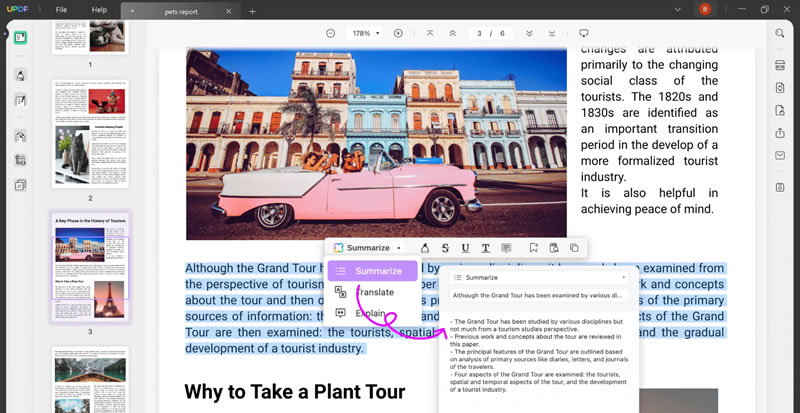Open the Reader mode icon in left sidebar
This screenshot has width=800, height=413.
click(20, 37)
